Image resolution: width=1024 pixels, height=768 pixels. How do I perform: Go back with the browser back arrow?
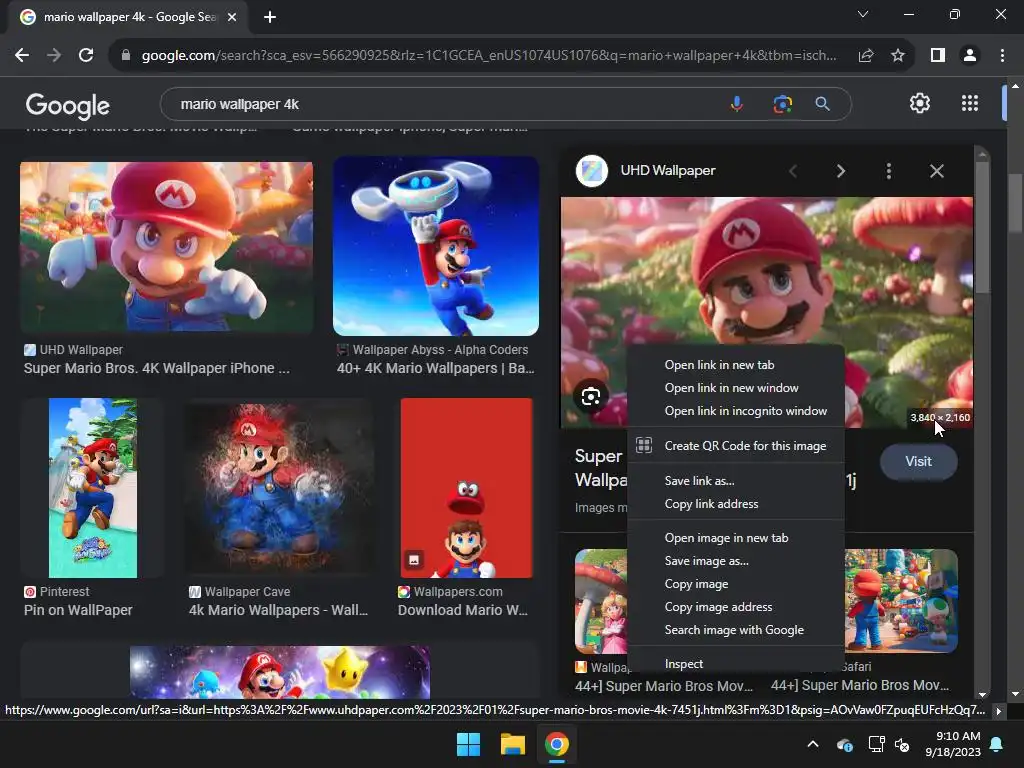(22, 56)
